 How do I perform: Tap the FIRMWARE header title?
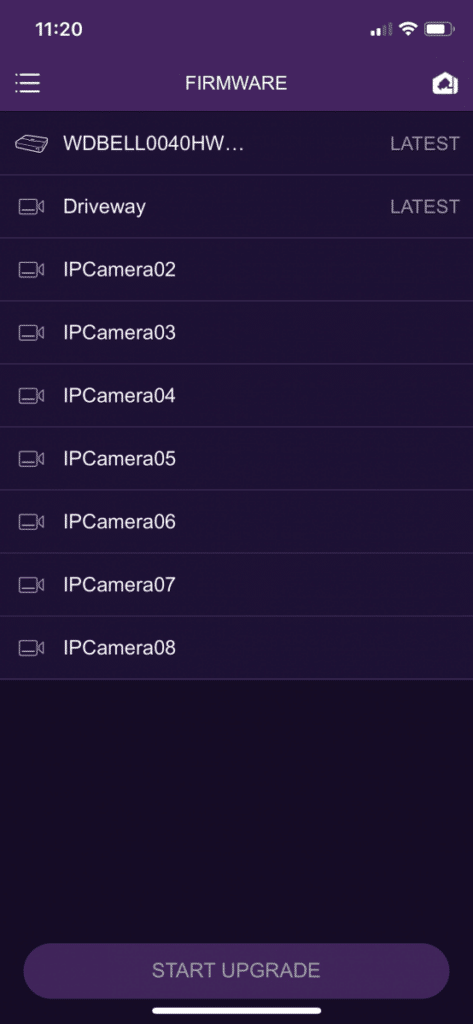click(236, 84)
